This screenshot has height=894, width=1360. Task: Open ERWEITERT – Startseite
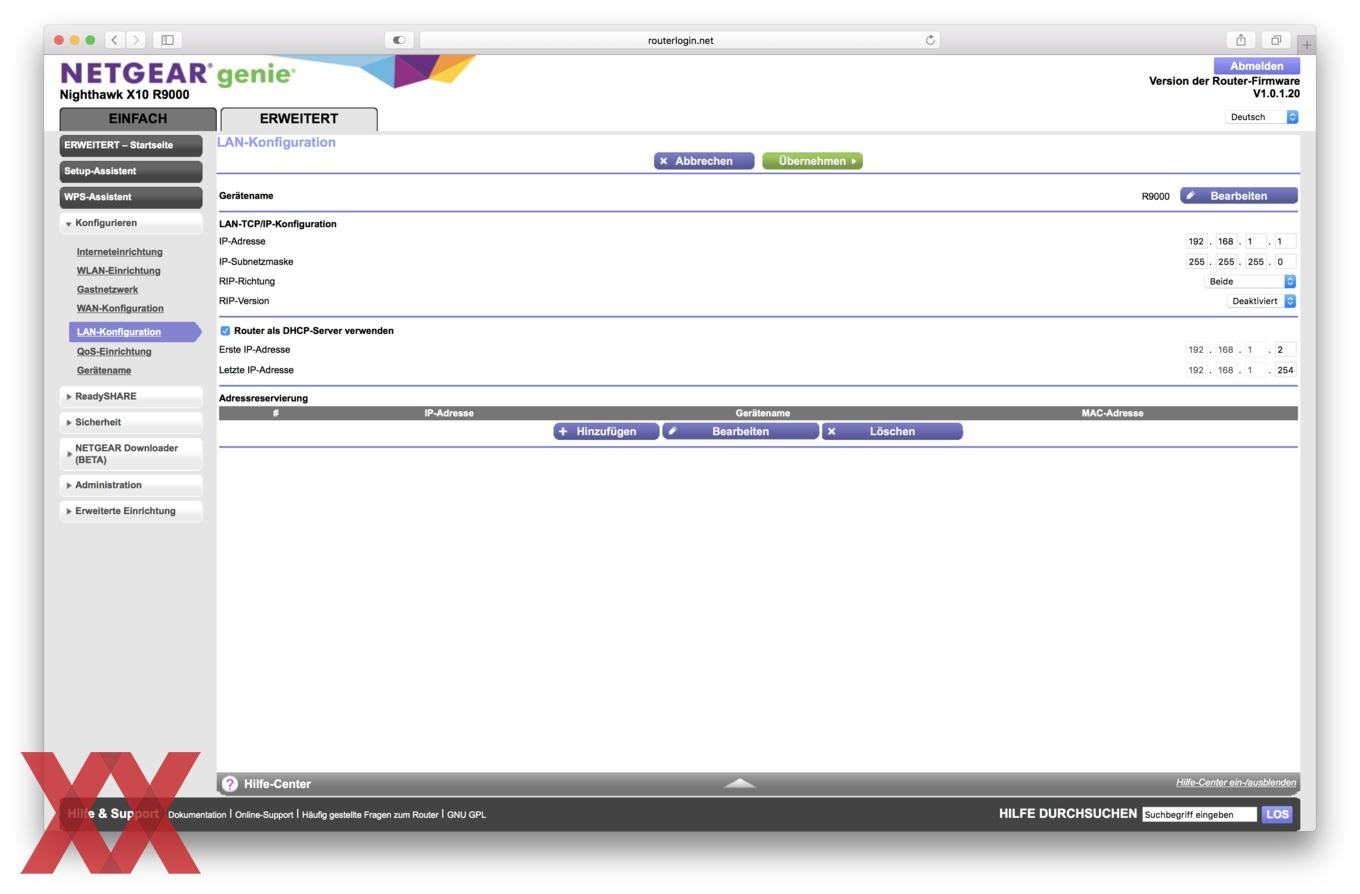[130, 145]
